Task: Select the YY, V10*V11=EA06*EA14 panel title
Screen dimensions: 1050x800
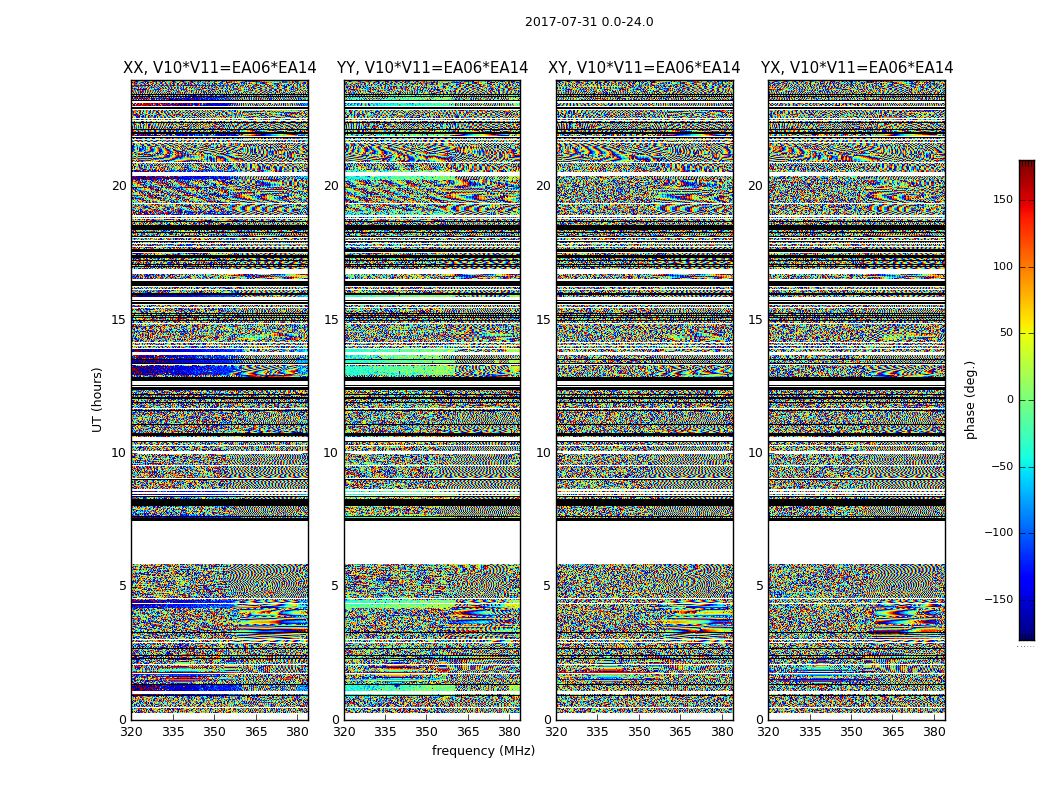Action: click(433, 68)
